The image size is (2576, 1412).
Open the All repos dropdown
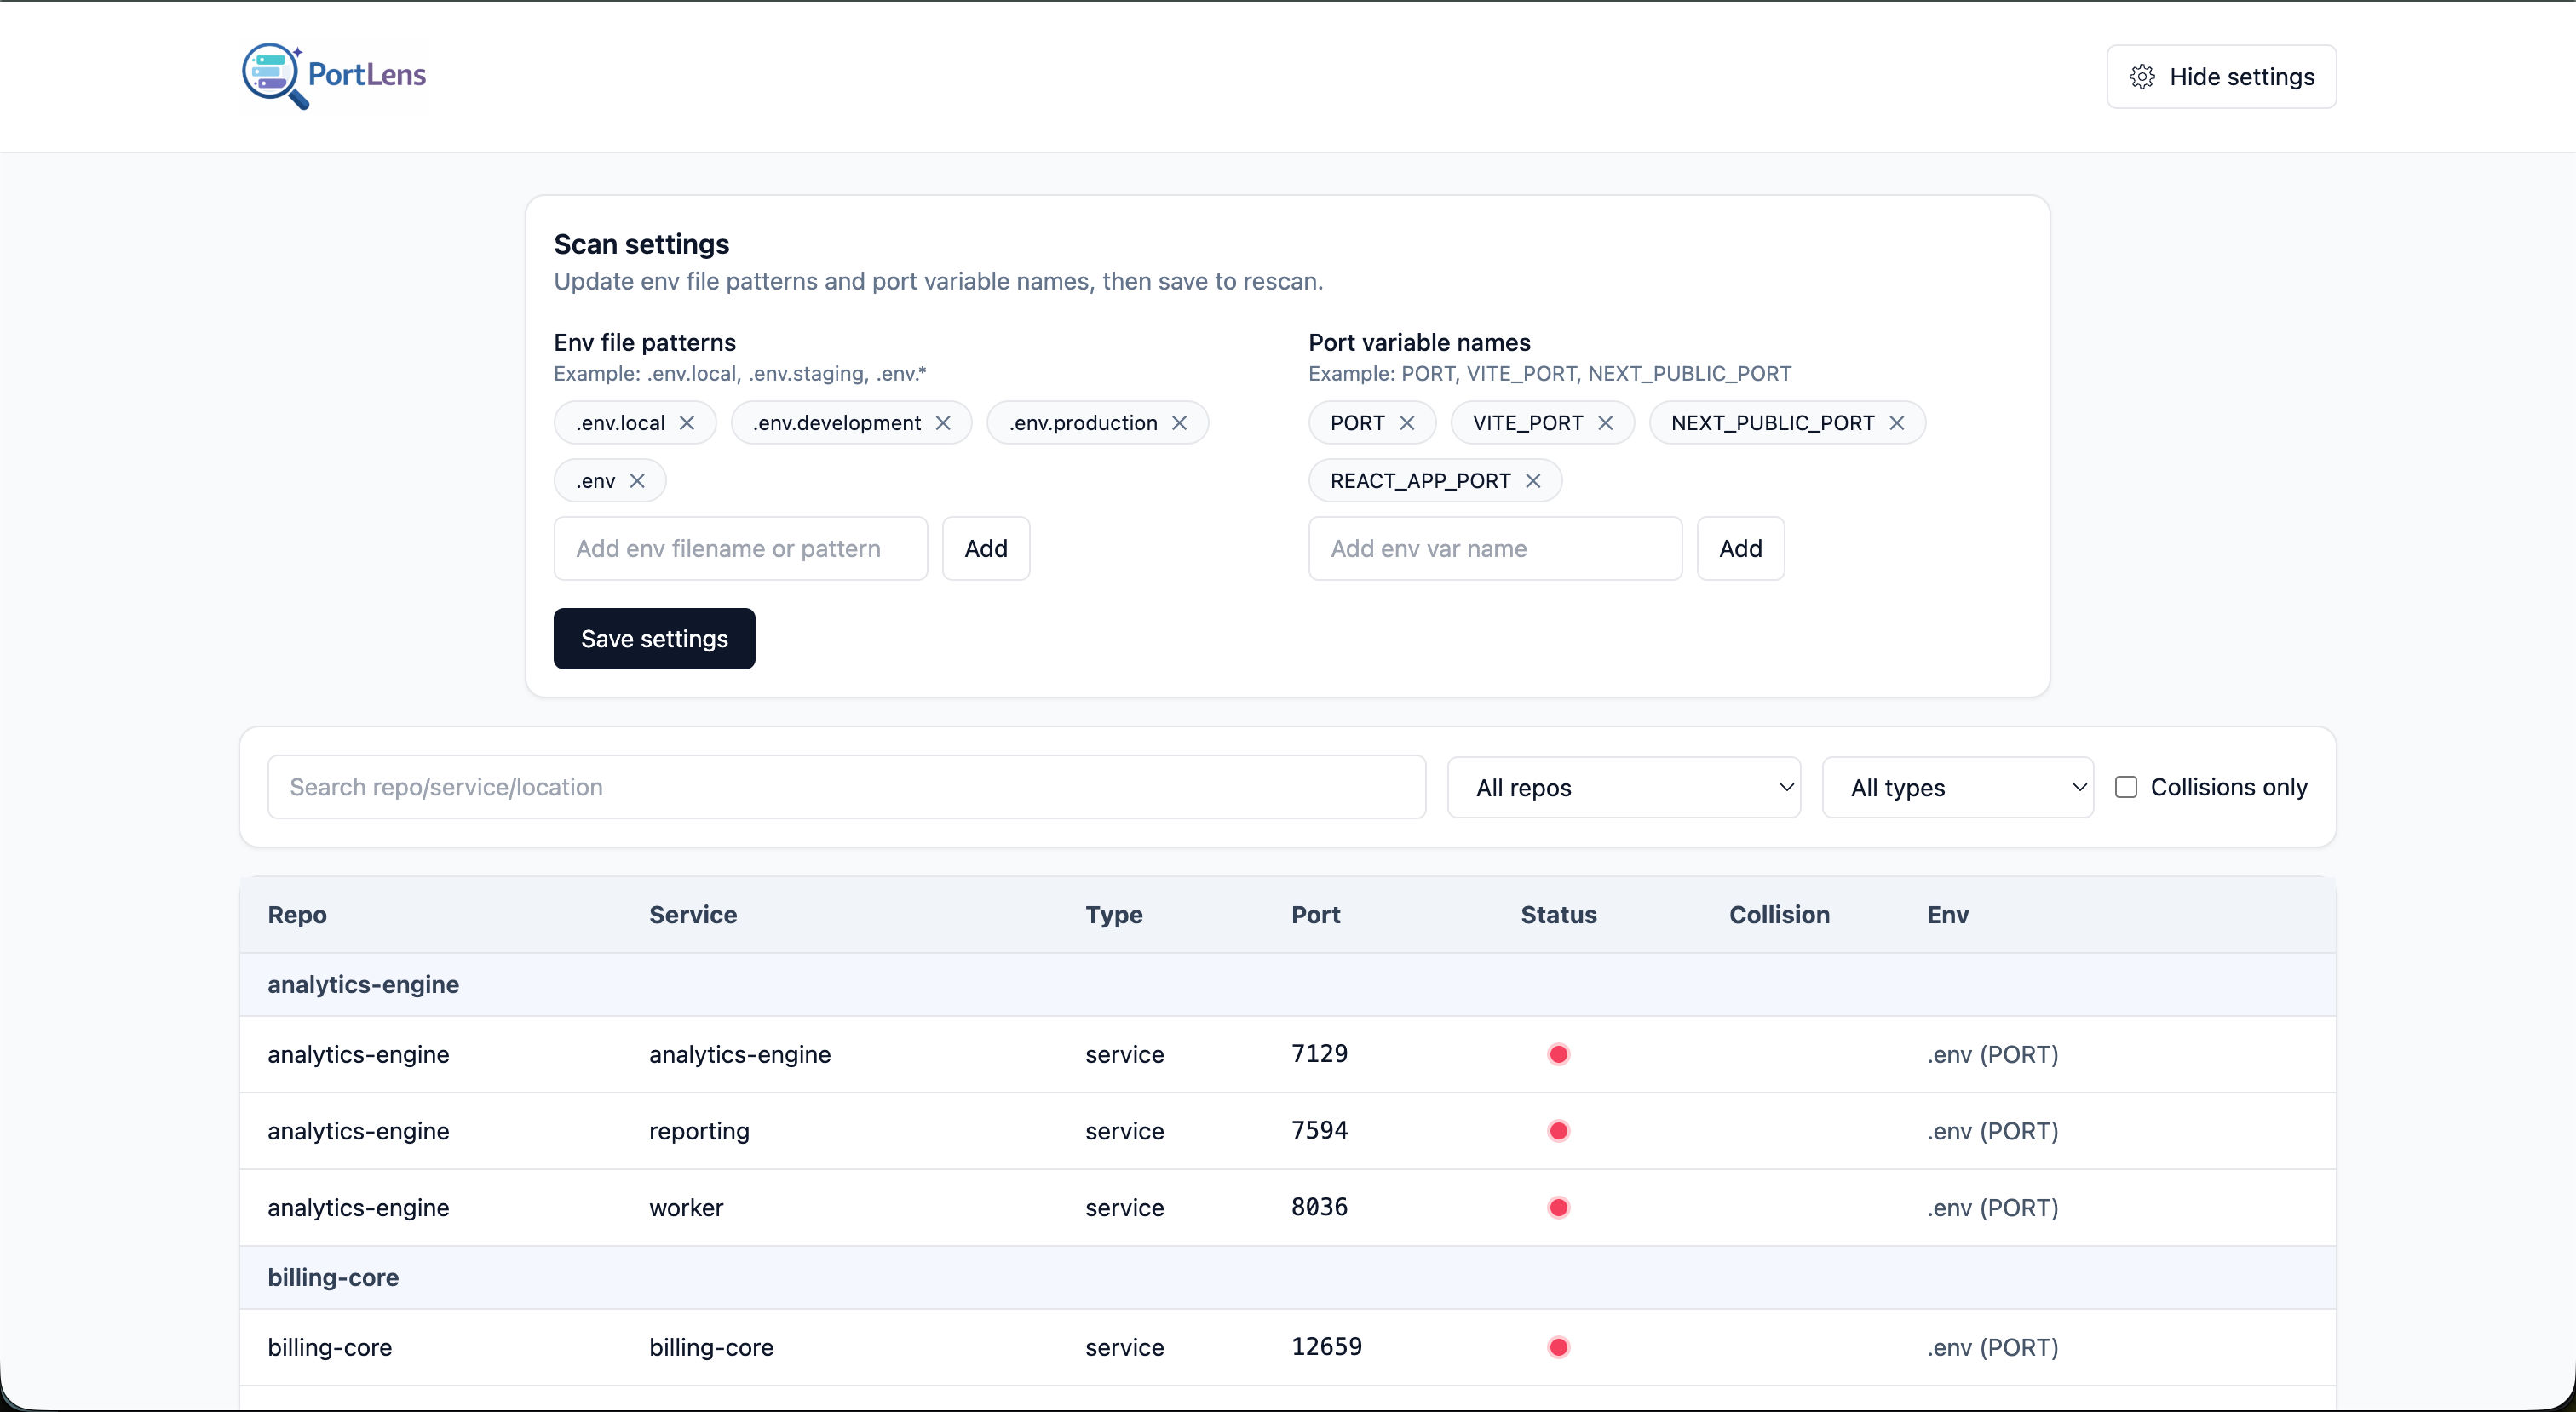(1622, 787)
